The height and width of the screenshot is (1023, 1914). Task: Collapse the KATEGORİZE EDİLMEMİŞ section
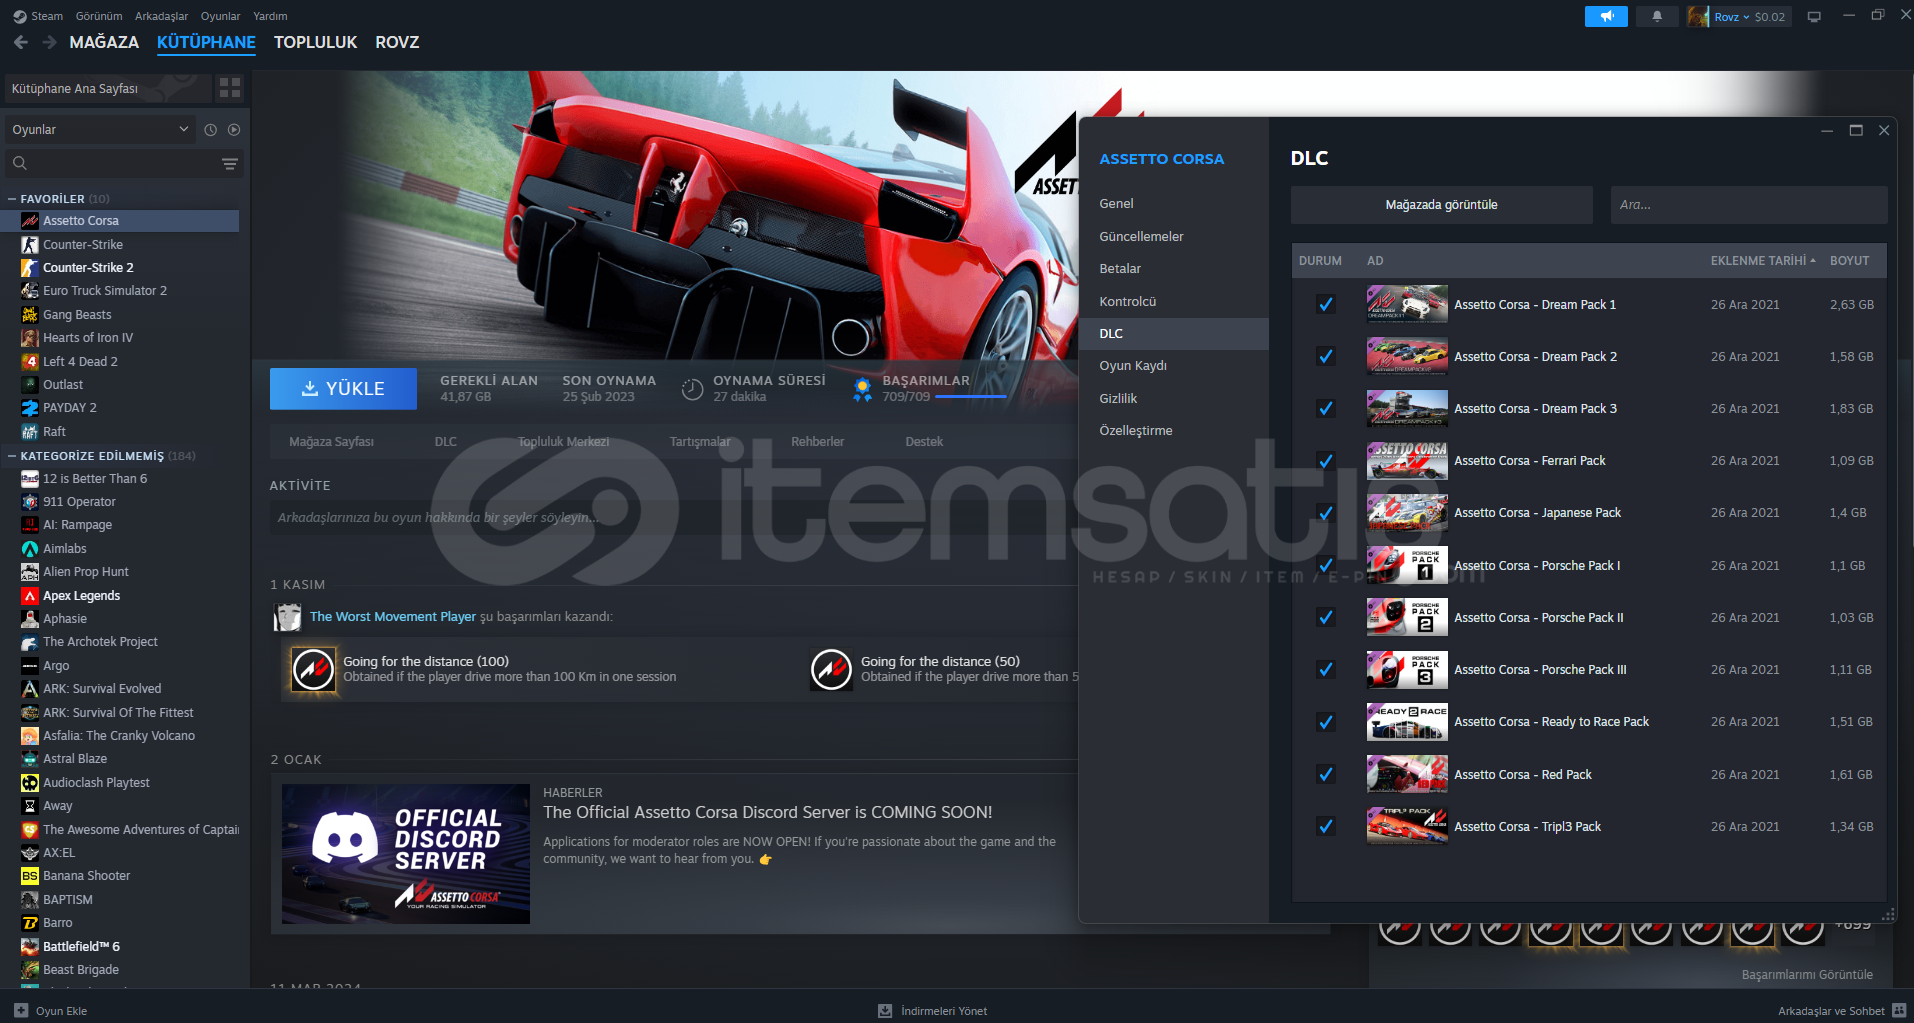click(12, 456)
